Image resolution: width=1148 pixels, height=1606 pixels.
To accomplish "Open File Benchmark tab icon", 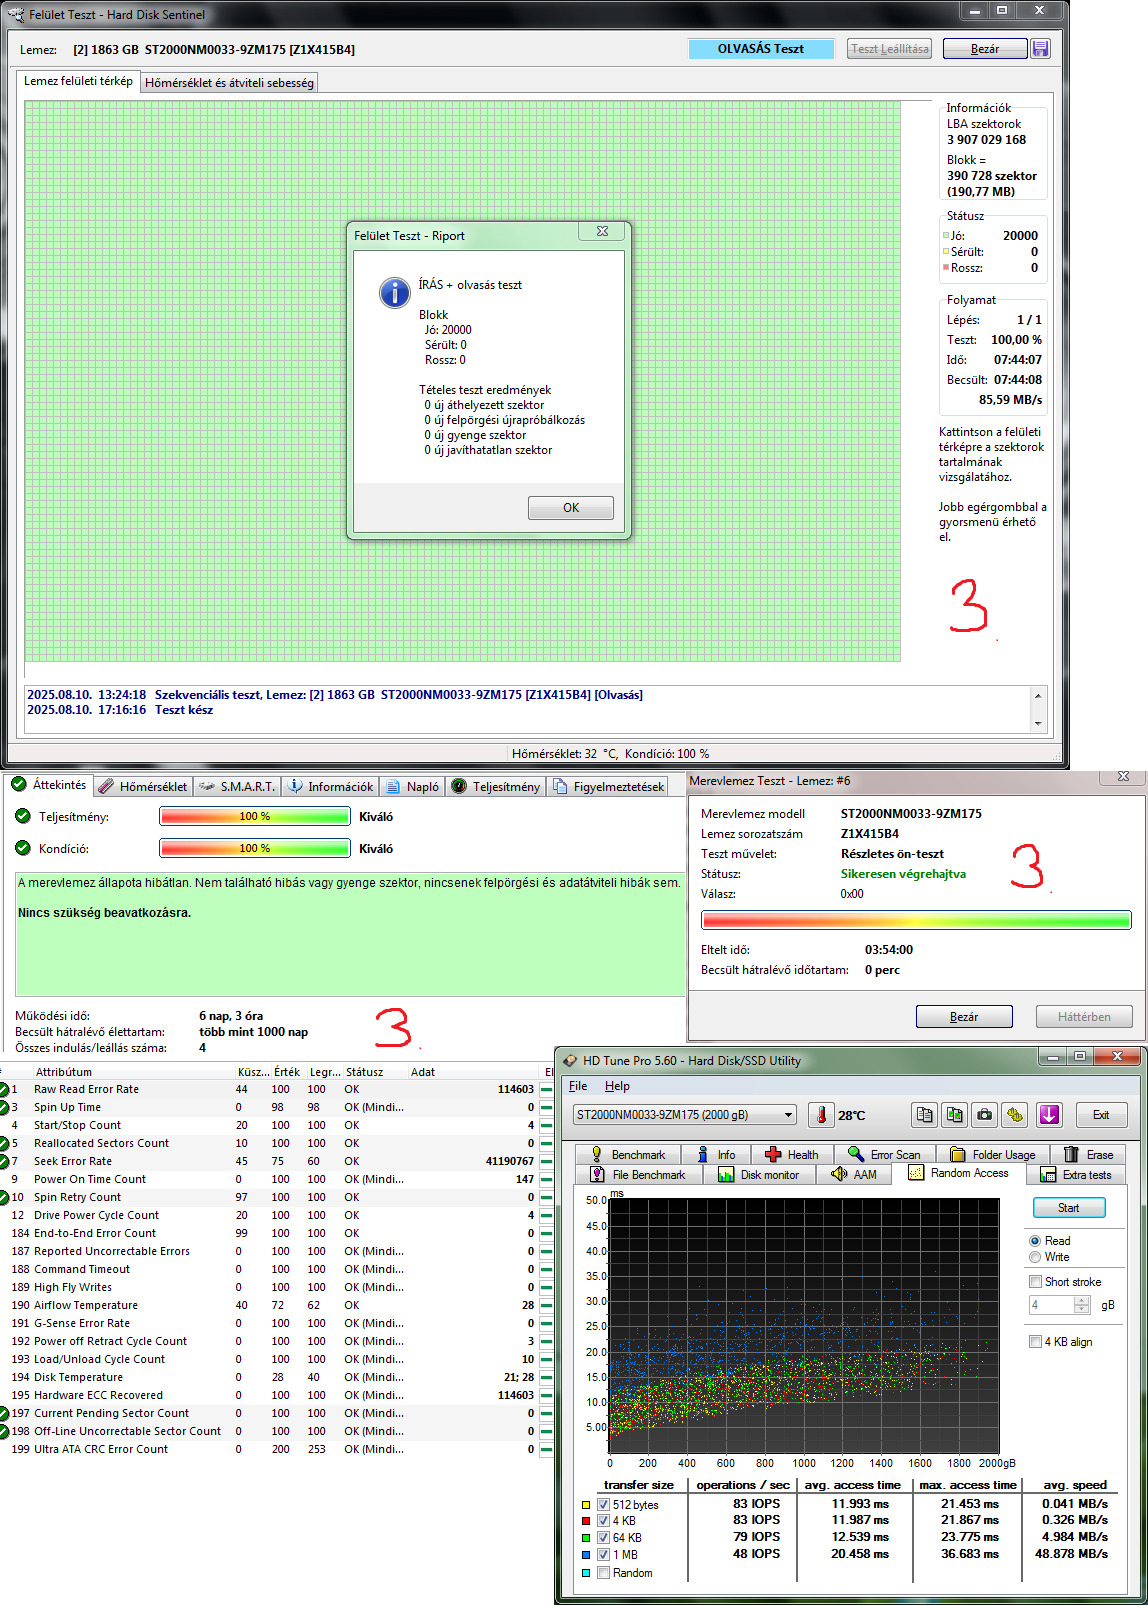I will tap(640, 1174).
